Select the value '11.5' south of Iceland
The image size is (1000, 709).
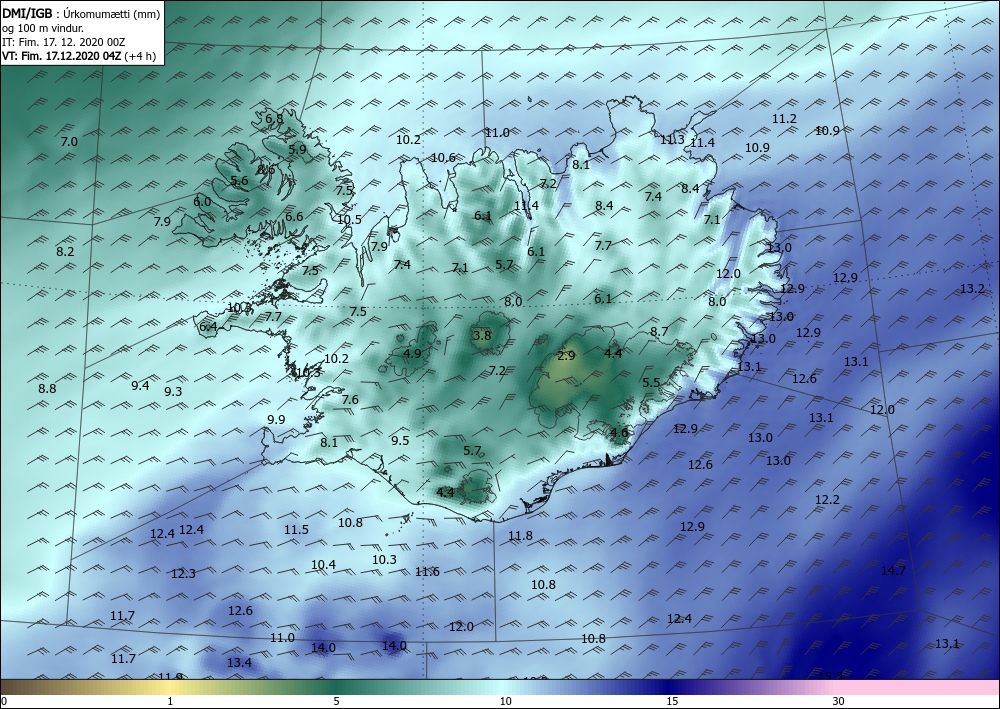[x=297, y=529]
